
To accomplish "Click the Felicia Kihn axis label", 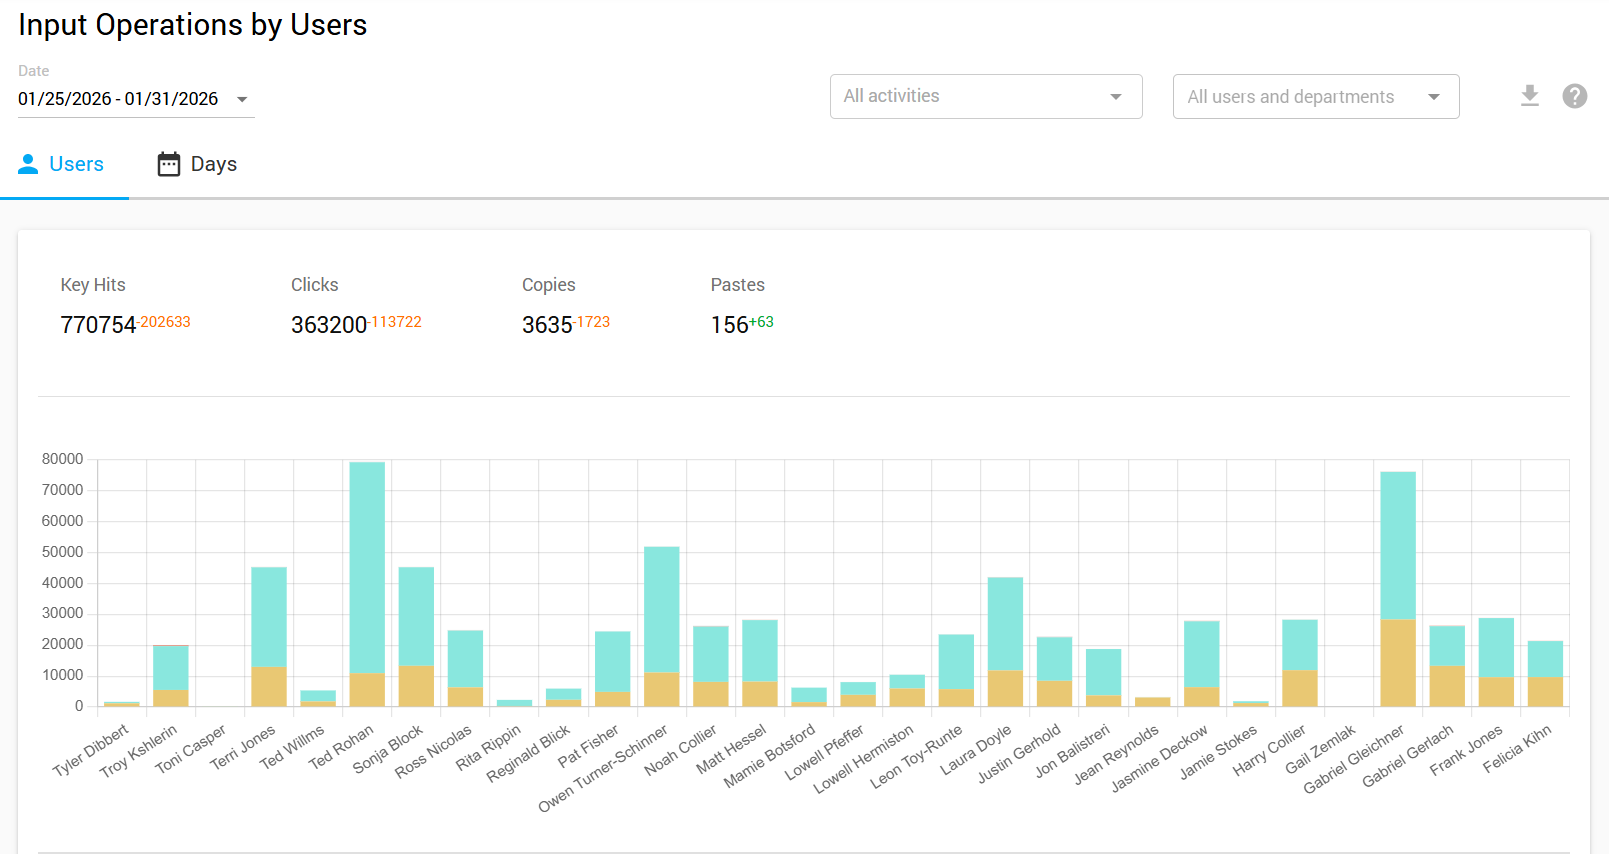I will 1517,748.
